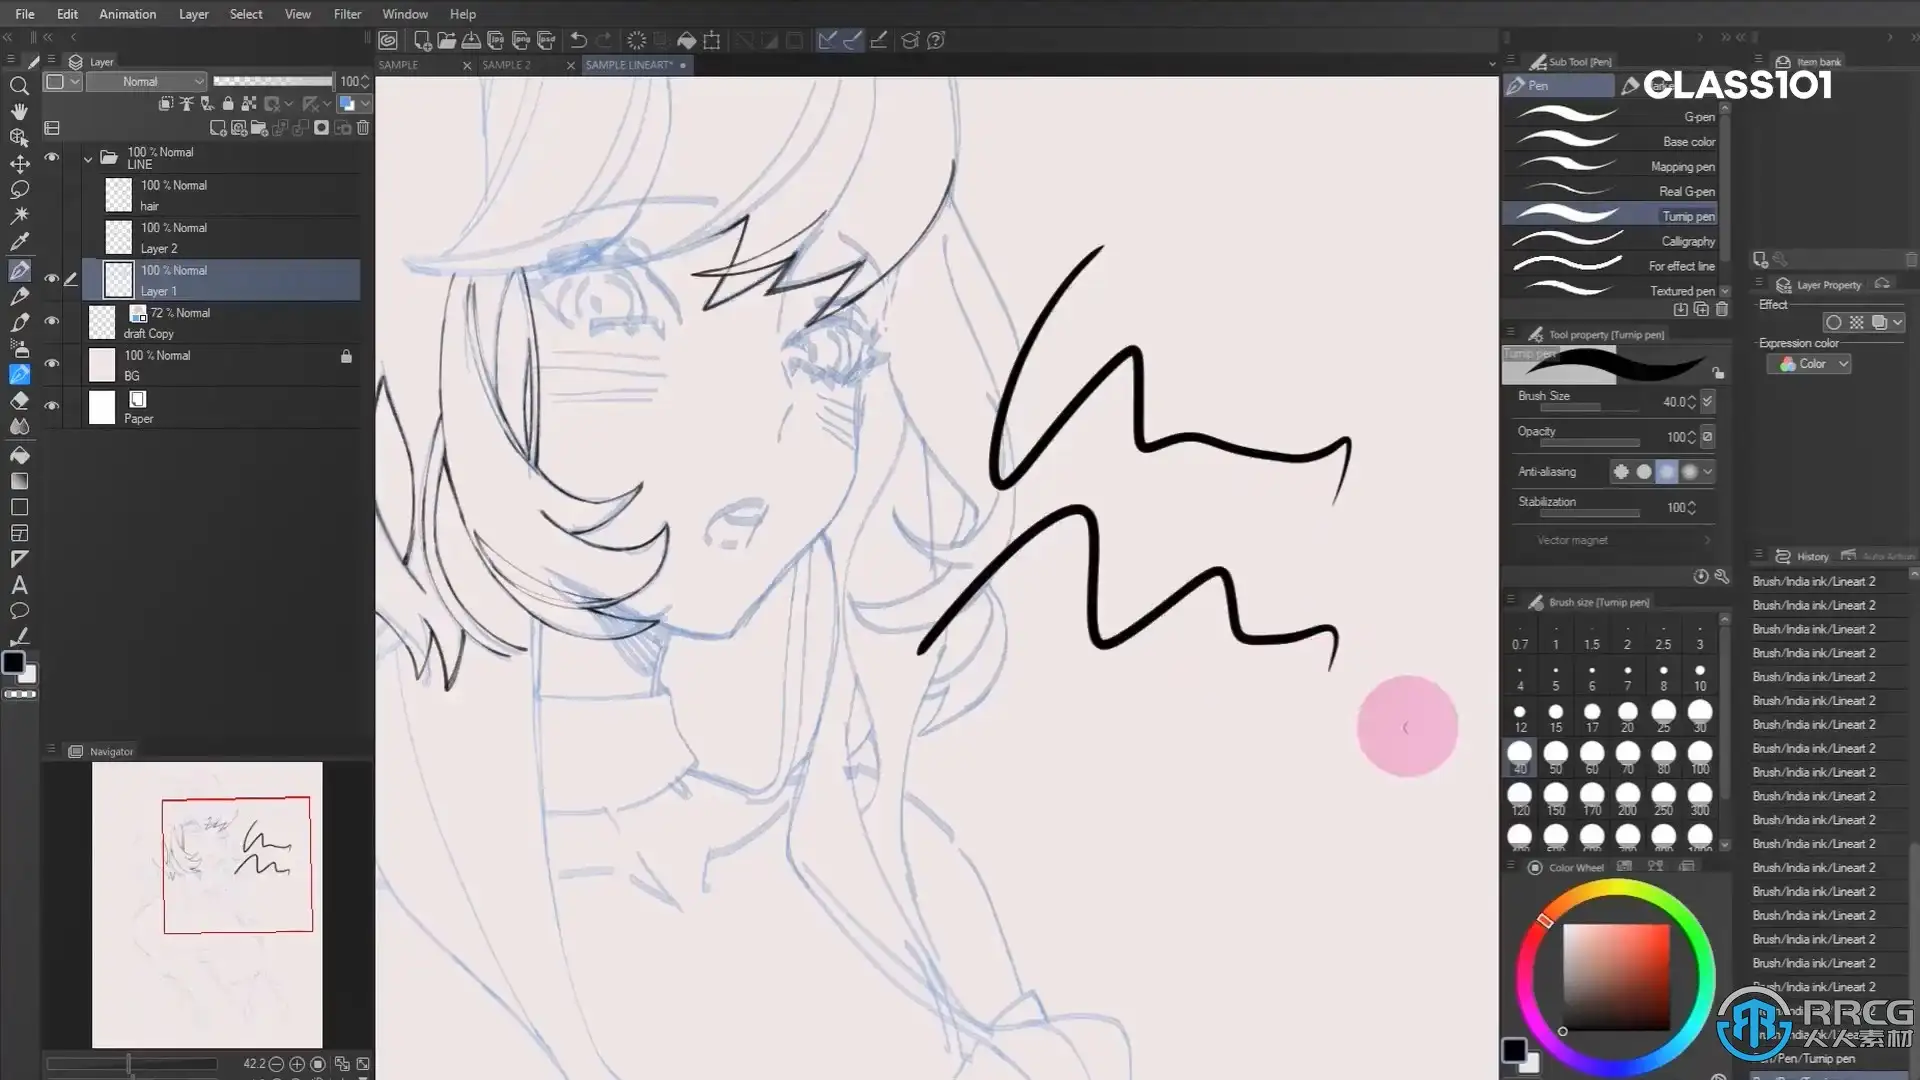
Task: Select the Zoom magnifier tool
Action: pyautogui.click(x=19, y=86)
